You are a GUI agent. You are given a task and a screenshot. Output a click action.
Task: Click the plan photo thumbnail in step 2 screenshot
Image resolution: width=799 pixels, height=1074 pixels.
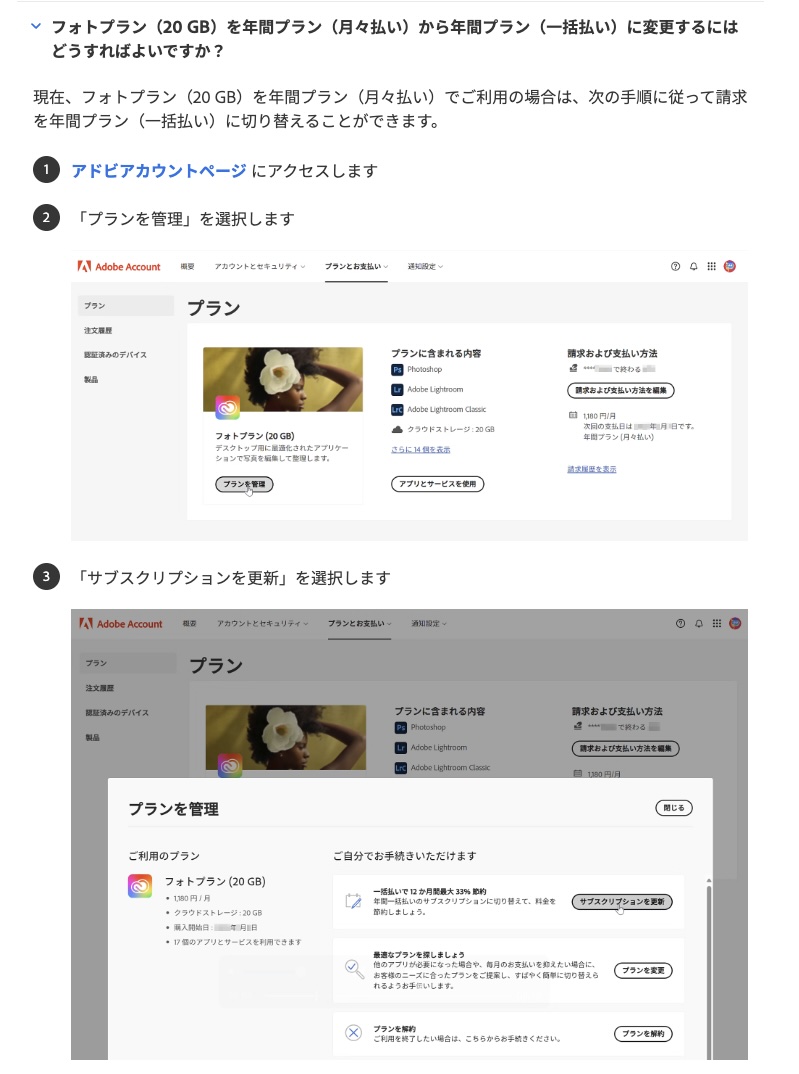283,379
